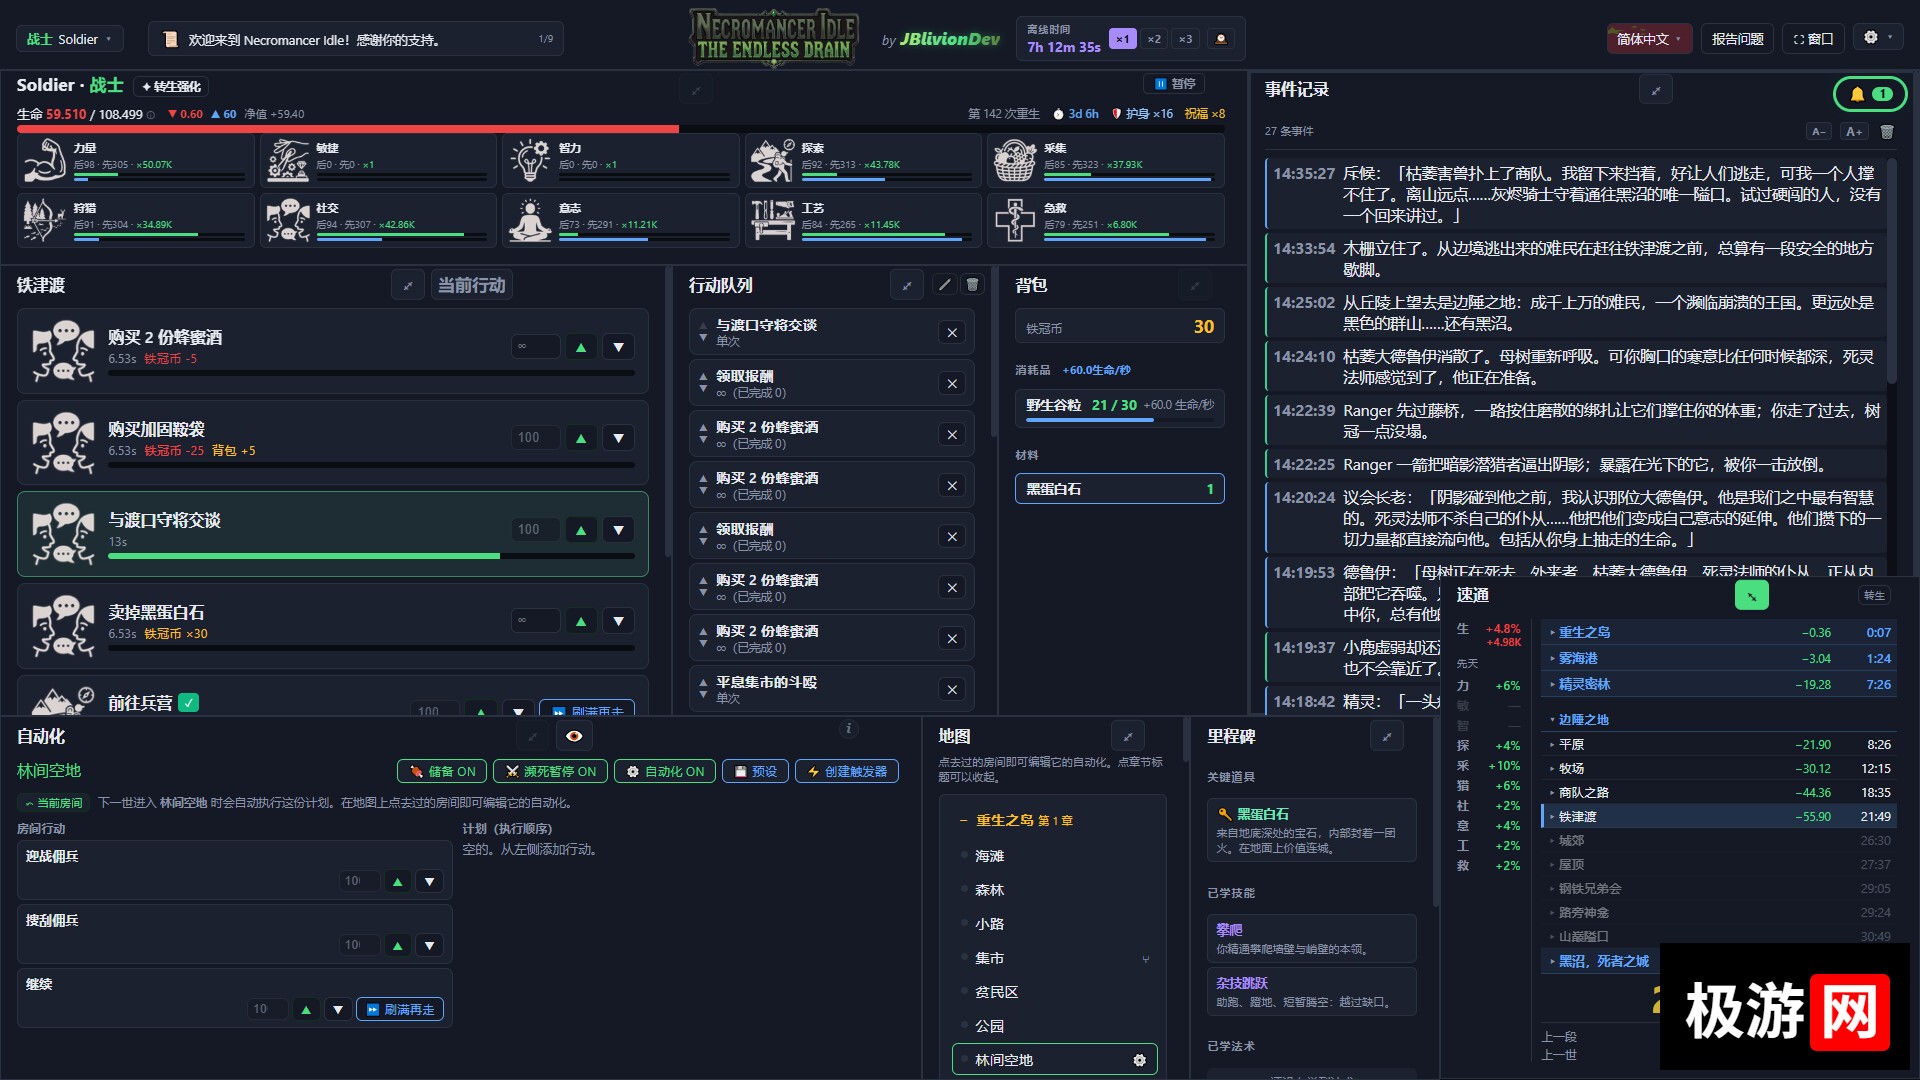The image size is (1920, 1080).
Task: Expand the 精灵密林 speedrun row
Action: (x=1719, y=684)
